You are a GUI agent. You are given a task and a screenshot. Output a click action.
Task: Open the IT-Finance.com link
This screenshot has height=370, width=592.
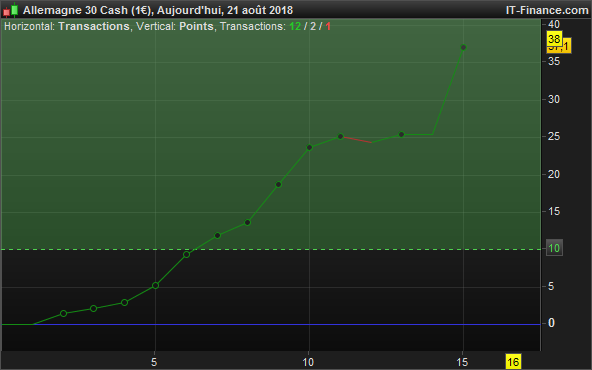tap(547, 10)
